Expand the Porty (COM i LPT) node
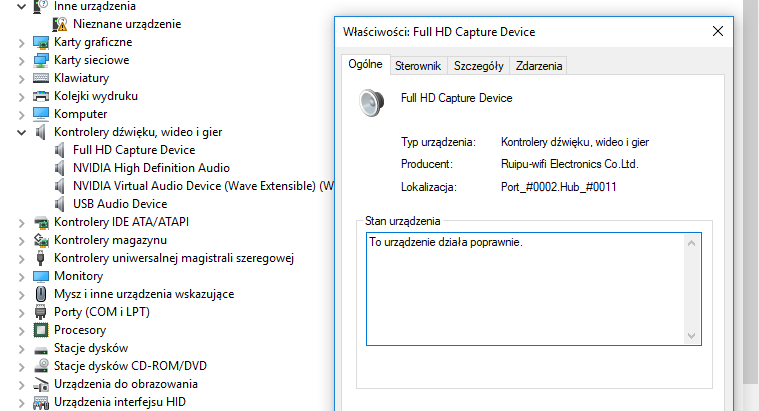Viewport: 759px width, 411px height. pos(22,312)
